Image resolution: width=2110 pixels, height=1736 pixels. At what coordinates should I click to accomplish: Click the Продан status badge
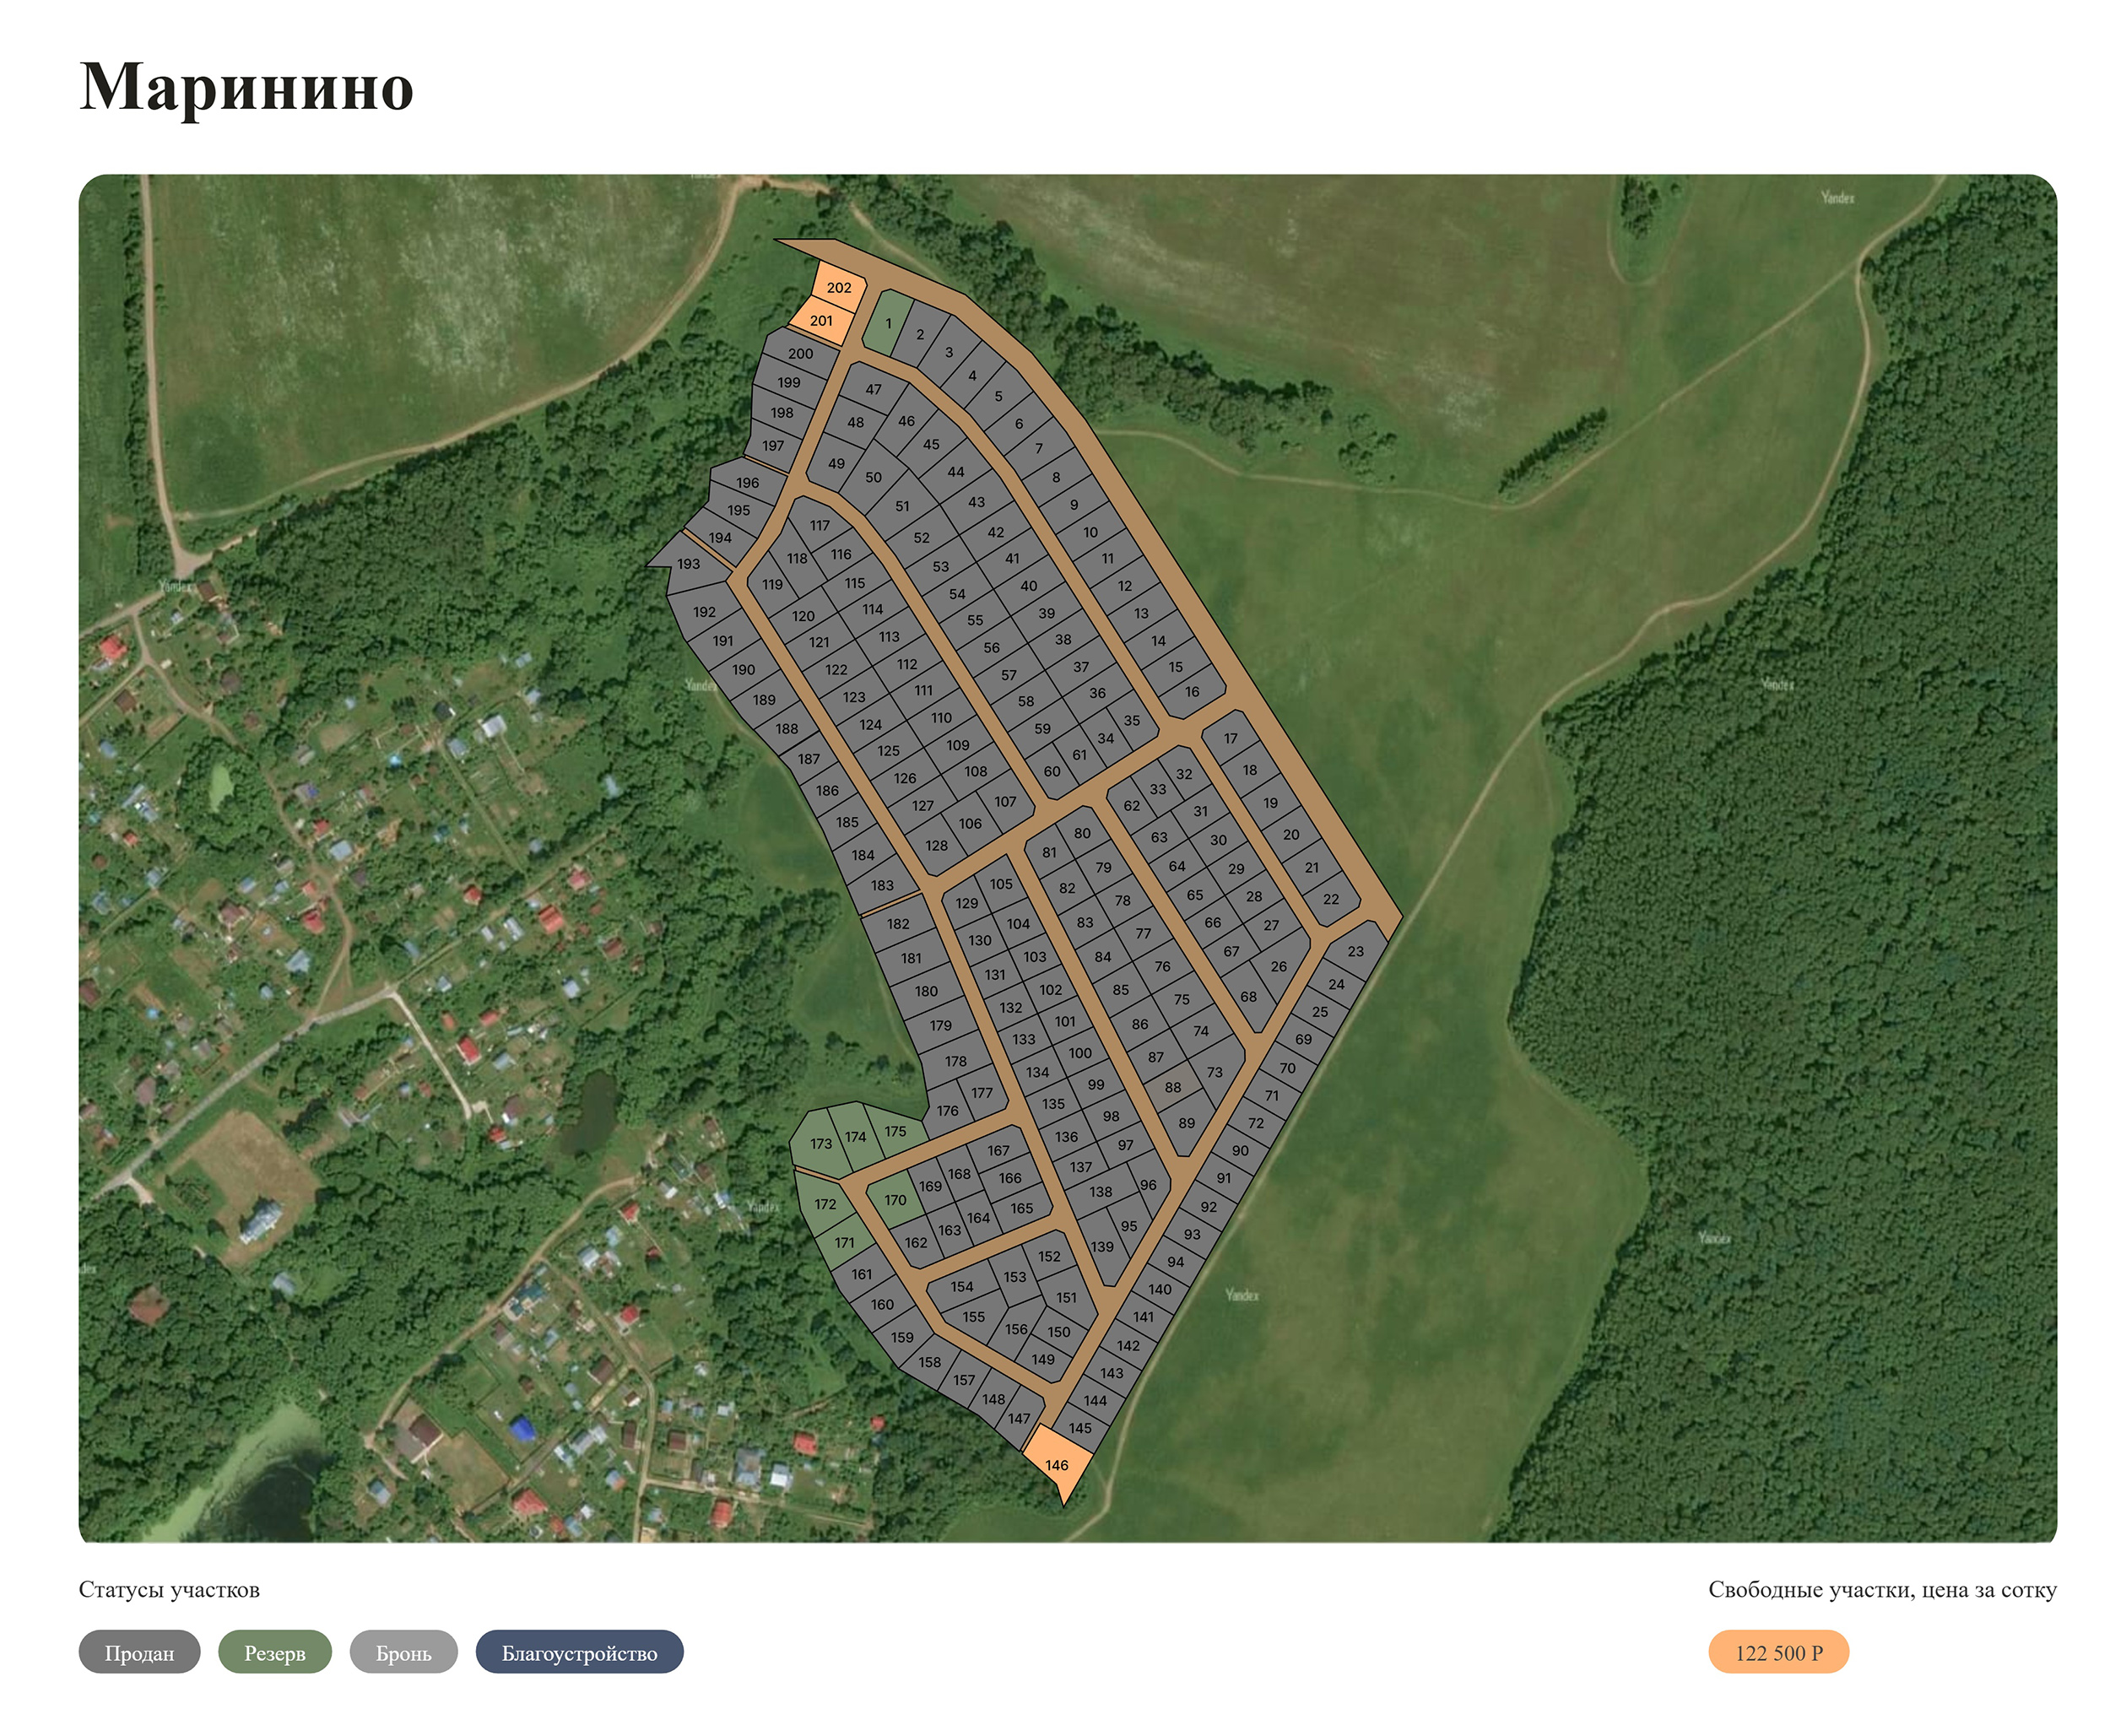tap(139, 1652)
